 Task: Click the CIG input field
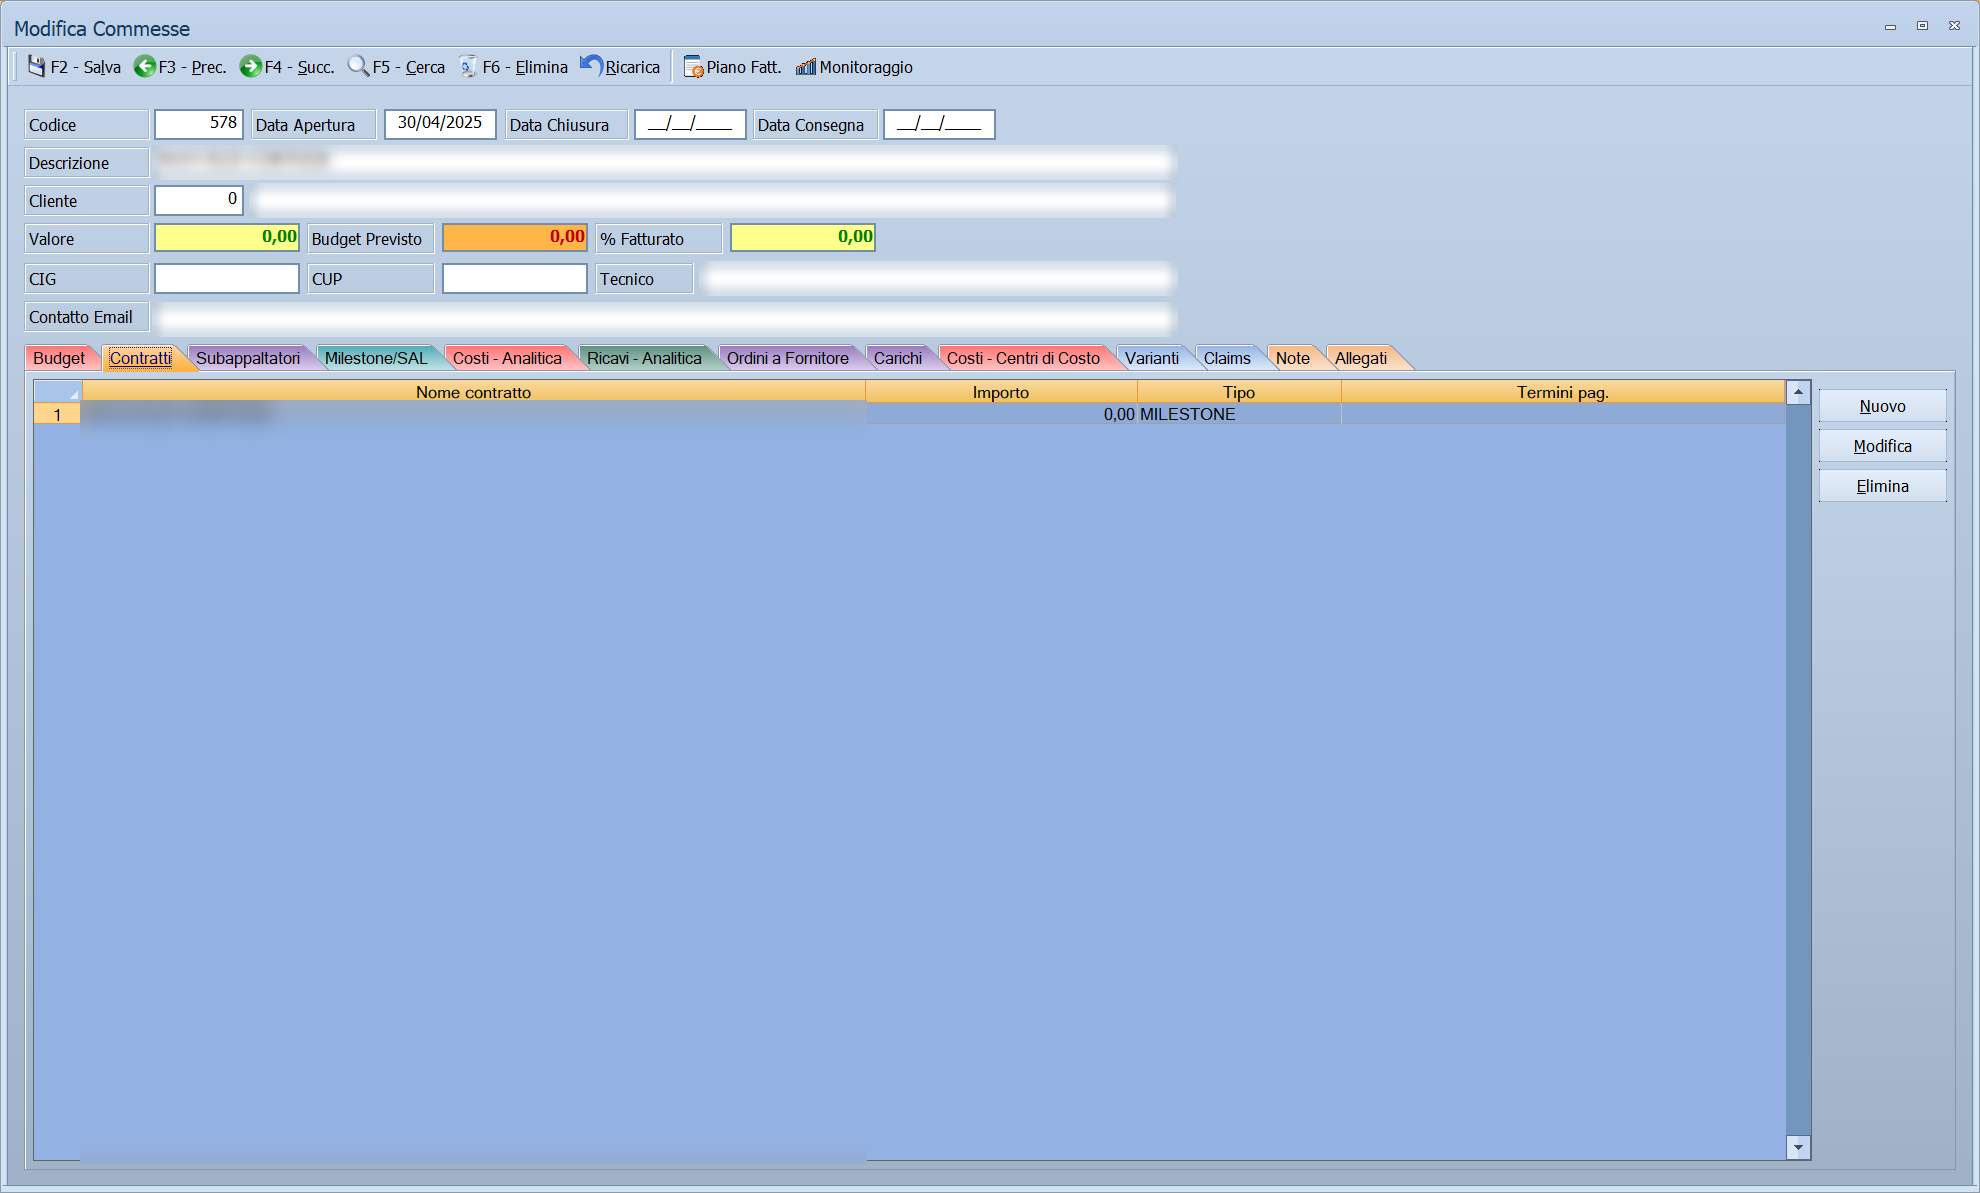[227, 278]
